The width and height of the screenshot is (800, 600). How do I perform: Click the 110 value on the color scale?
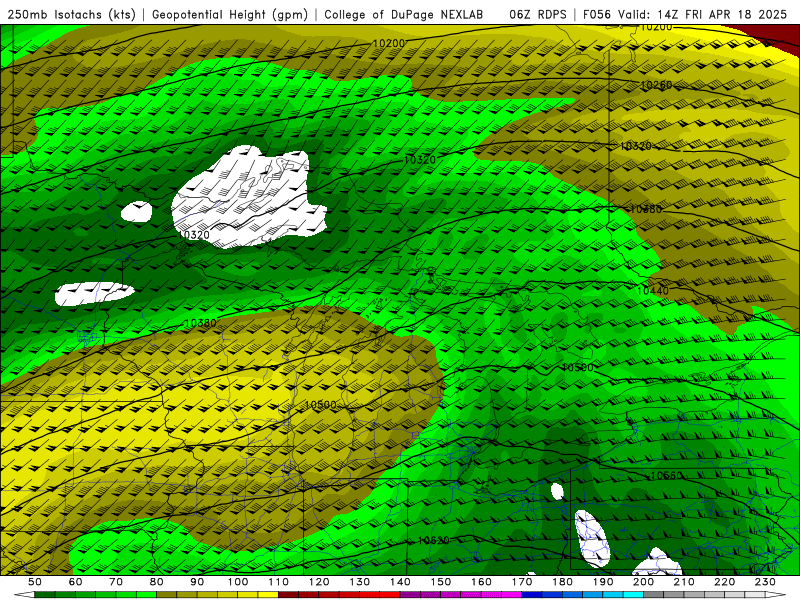point(278,582)
